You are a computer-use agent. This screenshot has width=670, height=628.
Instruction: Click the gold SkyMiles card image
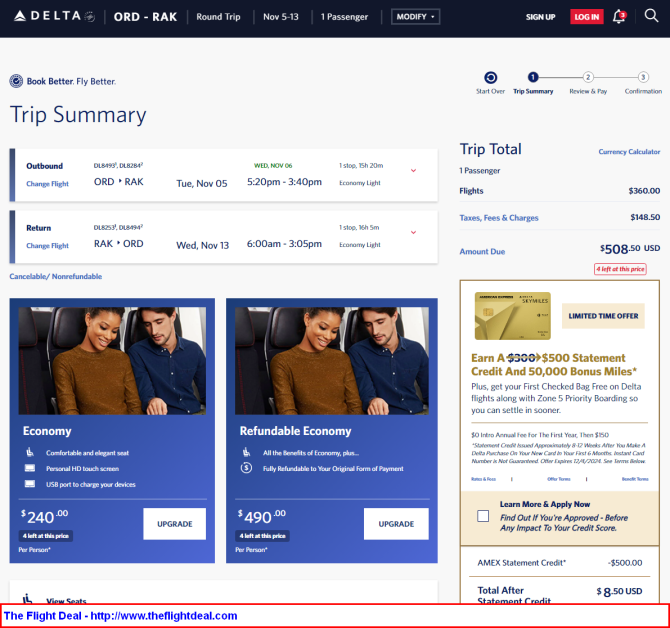[513, 316]
